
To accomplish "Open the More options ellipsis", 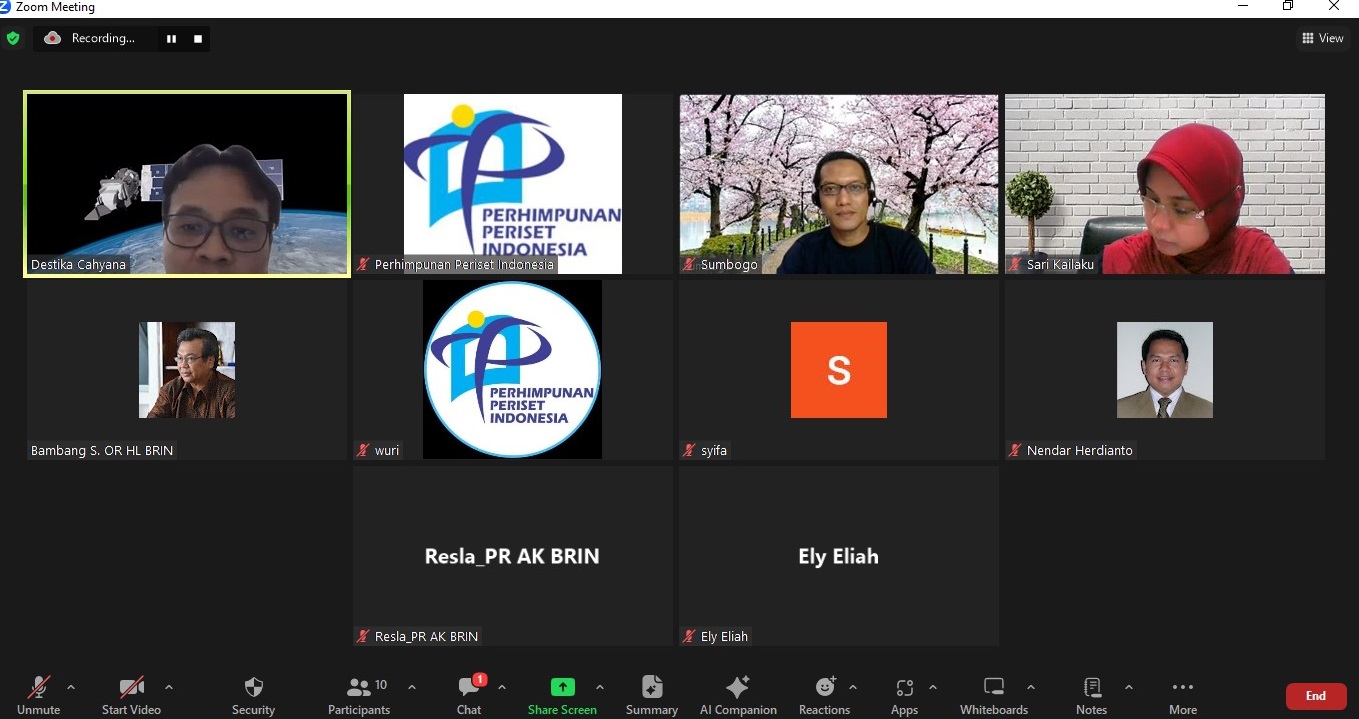I will [x=1183, y=687].
